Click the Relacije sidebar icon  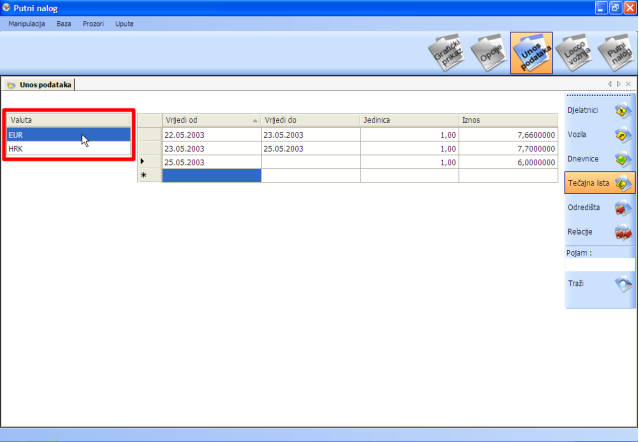click(x=623, y=232)
